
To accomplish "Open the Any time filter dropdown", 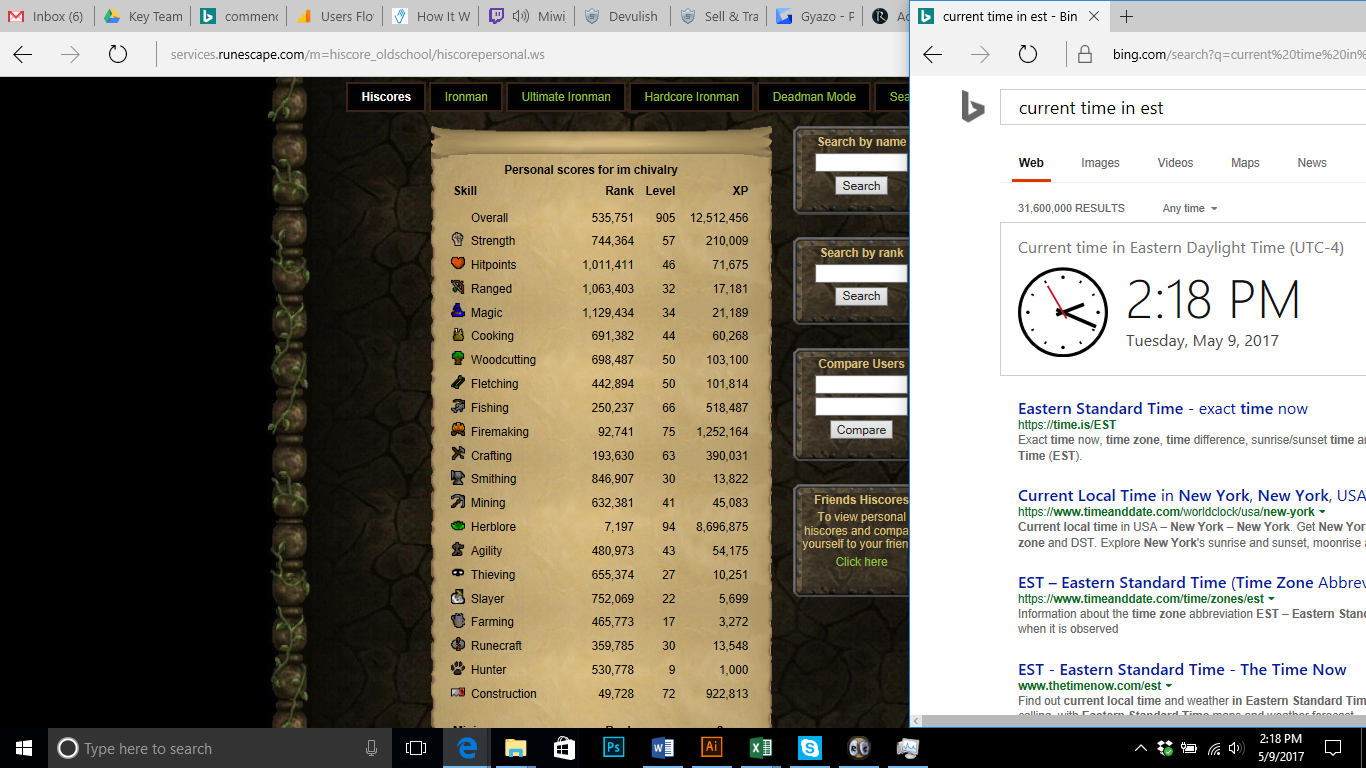I will click(1190, 208).
